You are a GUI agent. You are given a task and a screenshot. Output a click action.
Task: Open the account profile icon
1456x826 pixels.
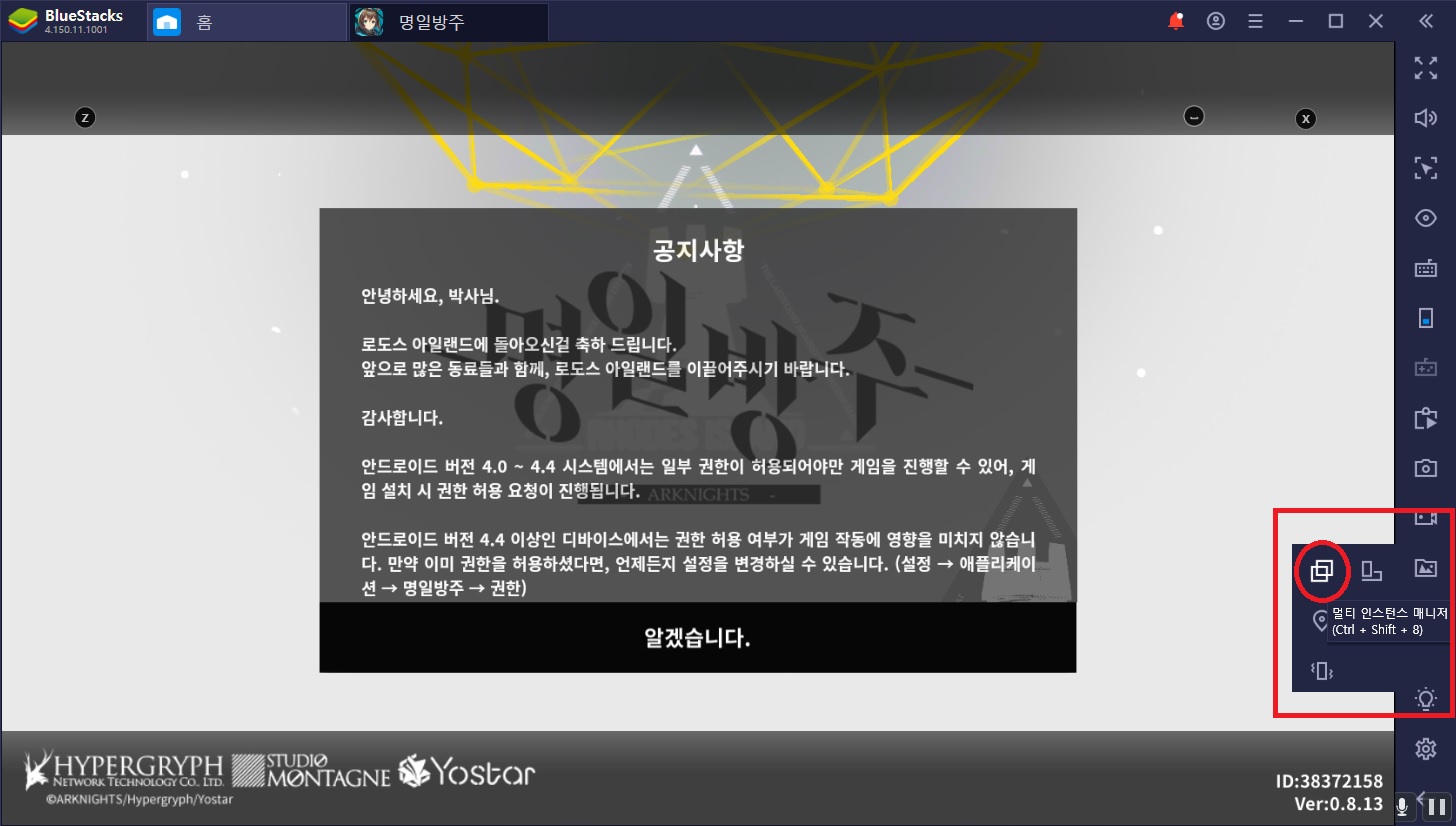pyautogui.click(x=1216, y=21)
